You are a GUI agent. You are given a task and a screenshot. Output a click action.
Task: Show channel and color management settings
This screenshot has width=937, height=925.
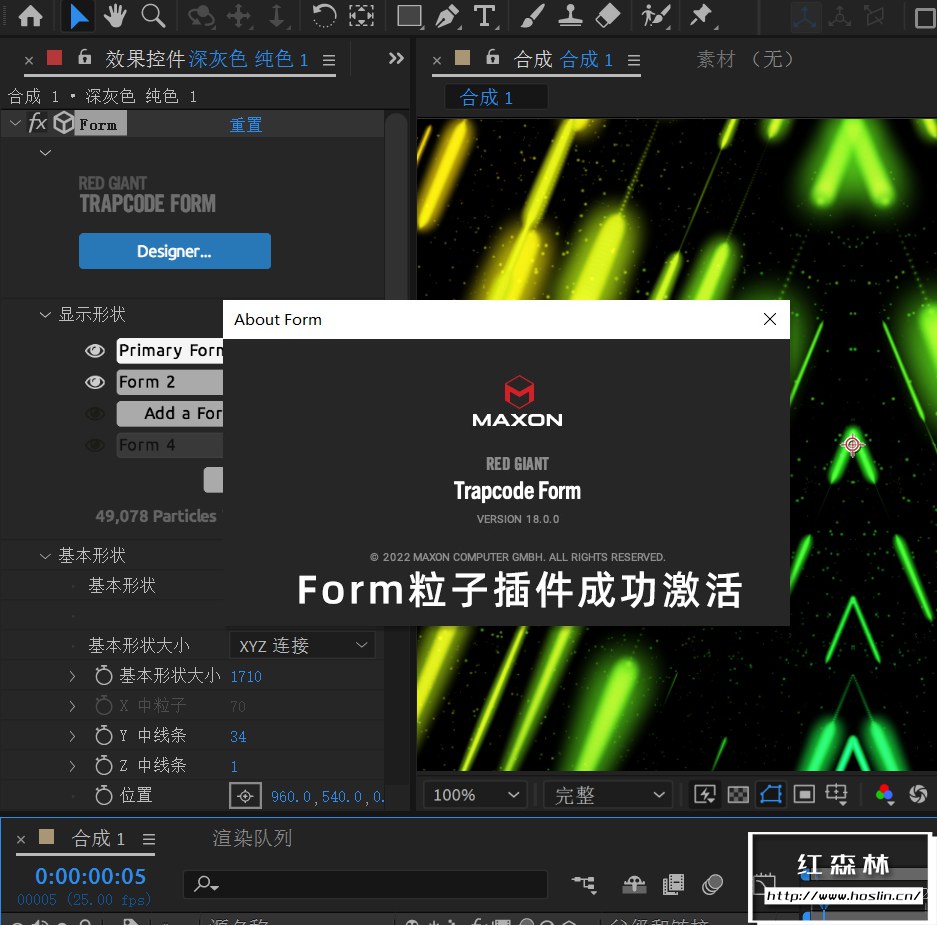[x=884, y=795]
